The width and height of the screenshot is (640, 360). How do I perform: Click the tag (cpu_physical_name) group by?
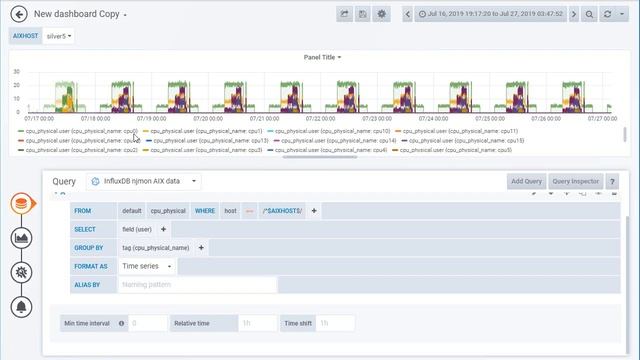click(156, 248)
